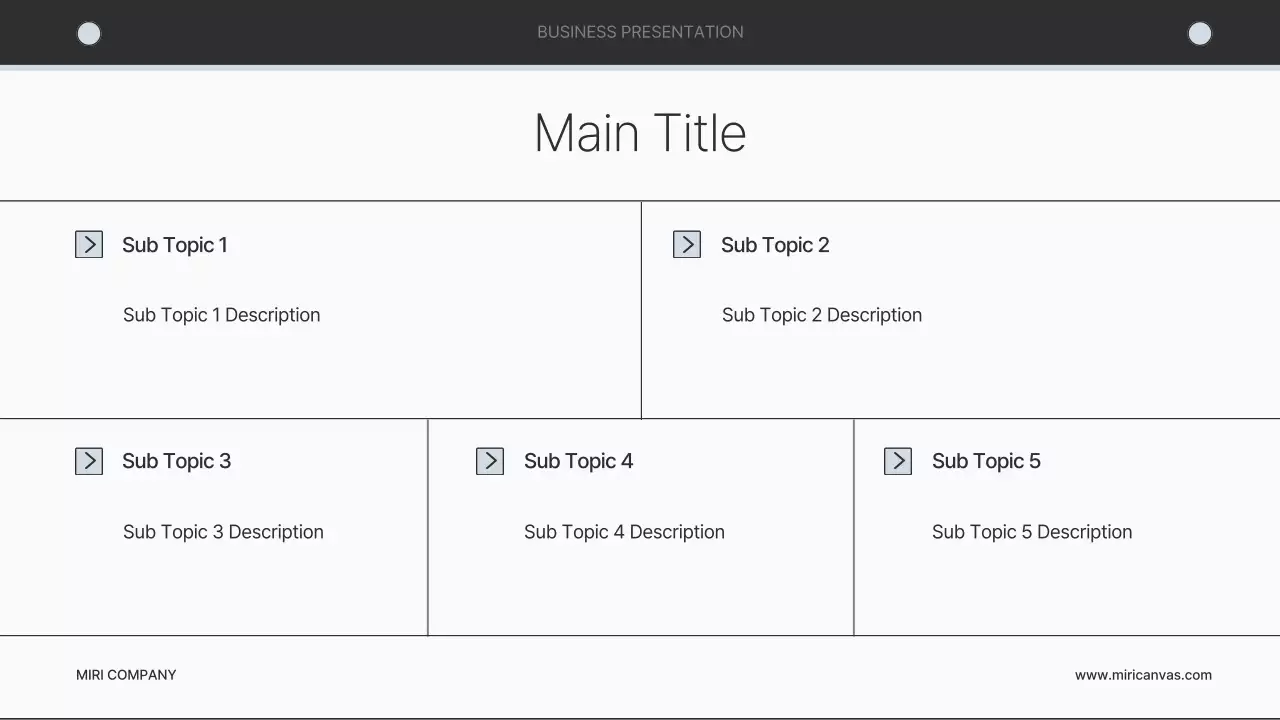
Task: Click the arrow icon beside Sub Topic 3
Action: tap(89, 461)
